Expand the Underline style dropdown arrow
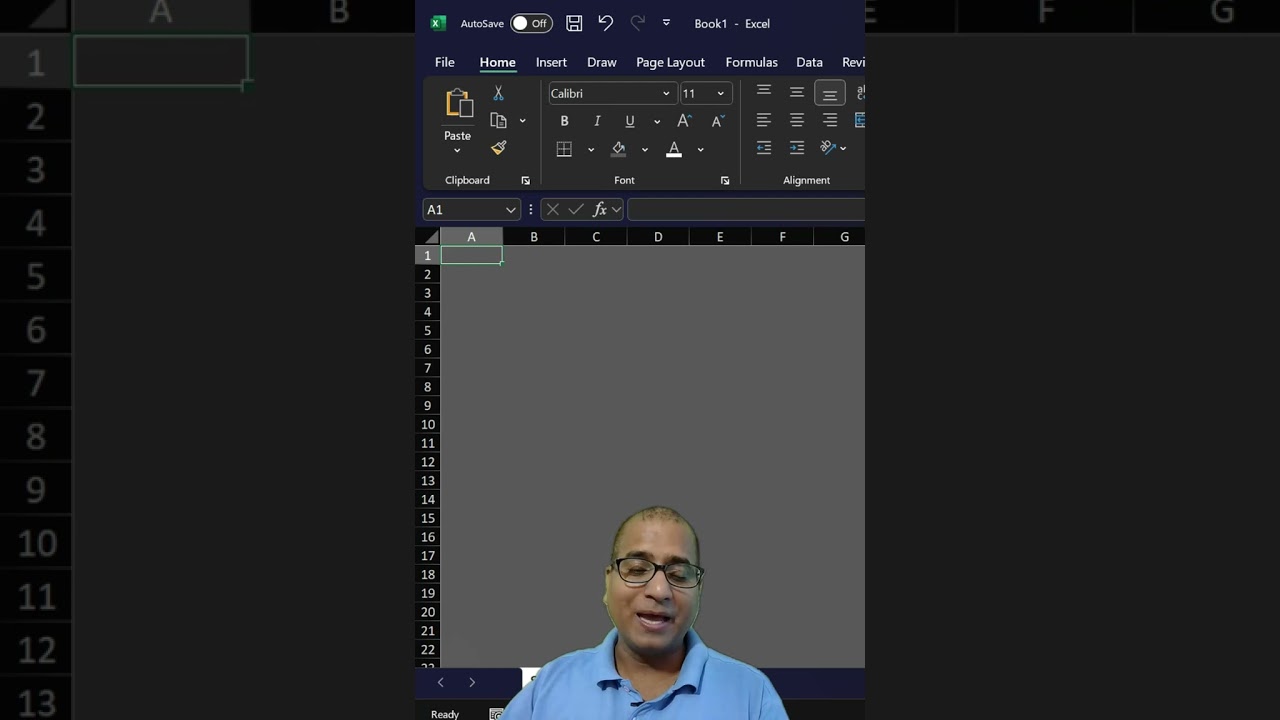This screenshot has height=720, width=1280. coord(656,121)
